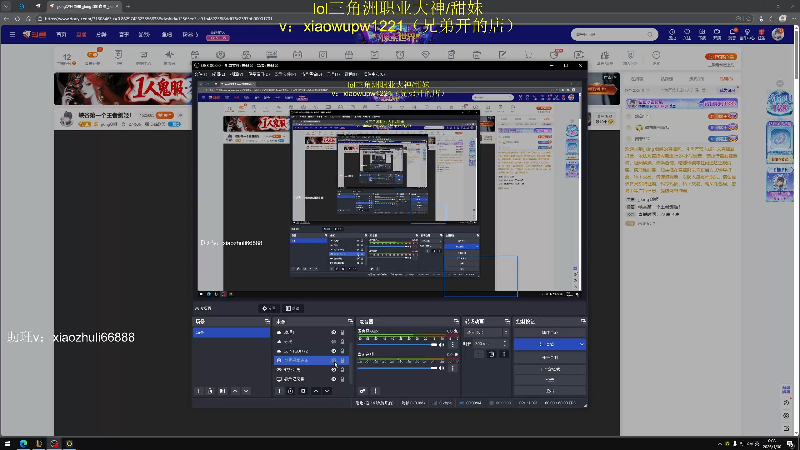Screen dimensions: 800x450
Task: Open the mixer panel bottom options menu
Action: coord(375,391)
